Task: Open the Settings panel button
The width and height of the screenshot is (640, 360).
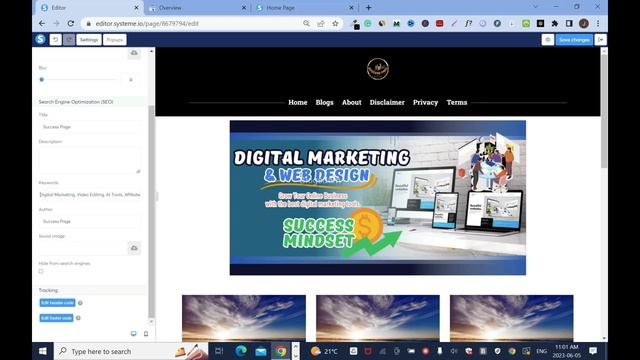Action: coord(89,40)
